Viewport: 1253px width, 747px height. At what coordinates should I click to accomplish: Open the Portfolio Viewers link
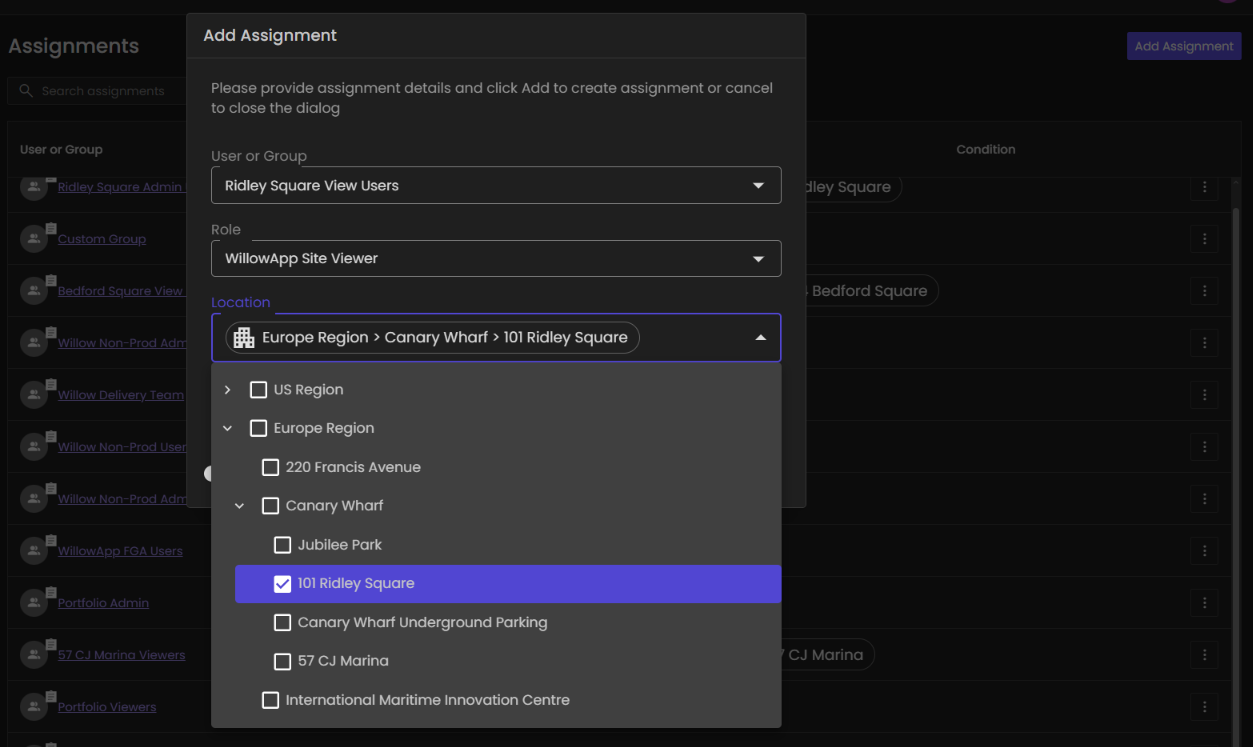click(x=107, y=707)
